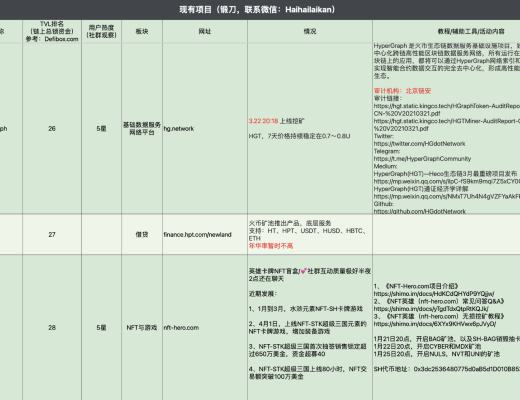Viewport: 520px width, 400px height.
Task: Open the HGTMiner AuditReport pdf link
Action: 447,125
